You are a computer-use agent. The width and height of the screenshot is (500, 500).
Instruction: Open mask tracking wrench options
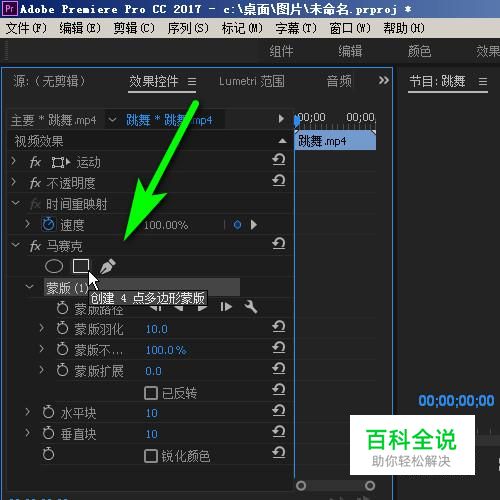click(x=251, y=307)
